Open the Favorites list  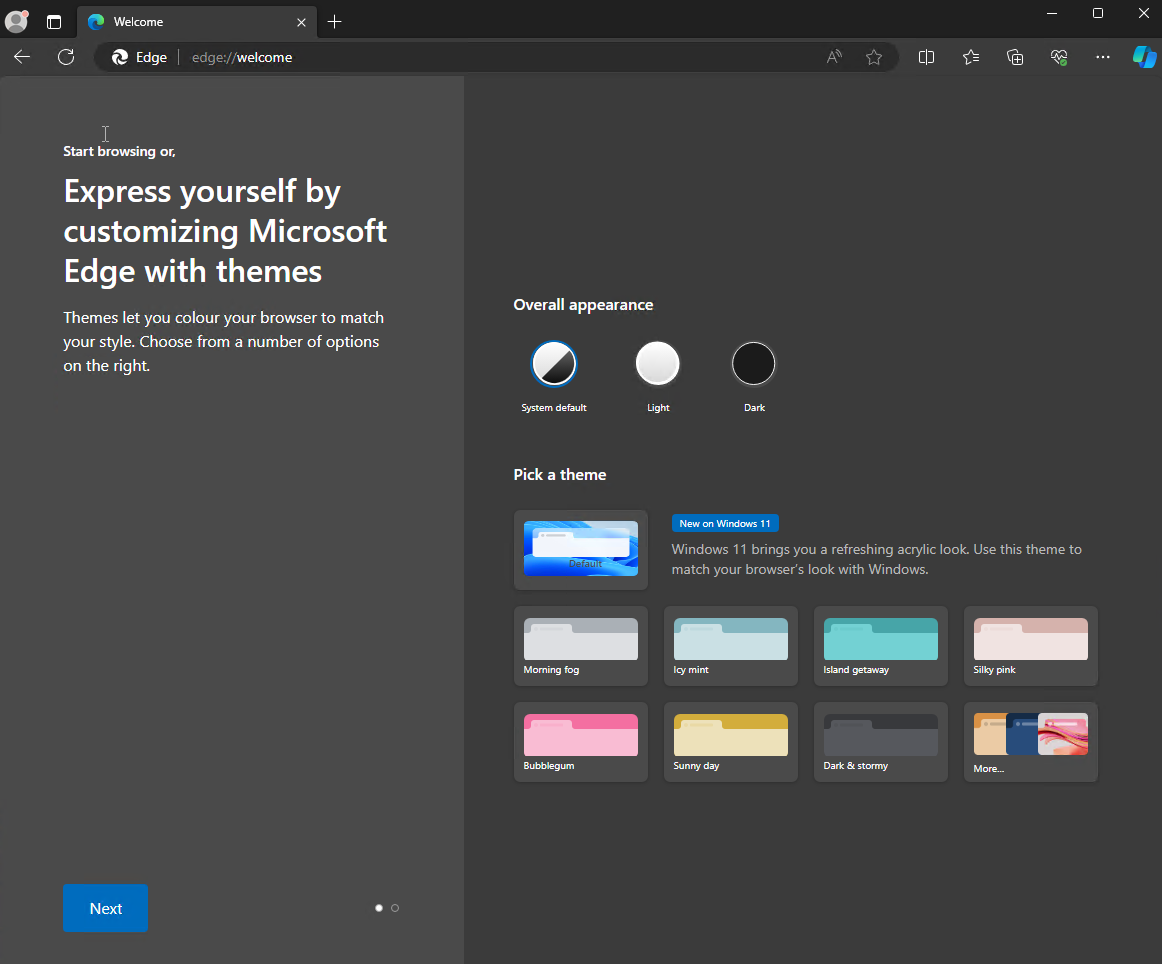click(x=970, y=57)
